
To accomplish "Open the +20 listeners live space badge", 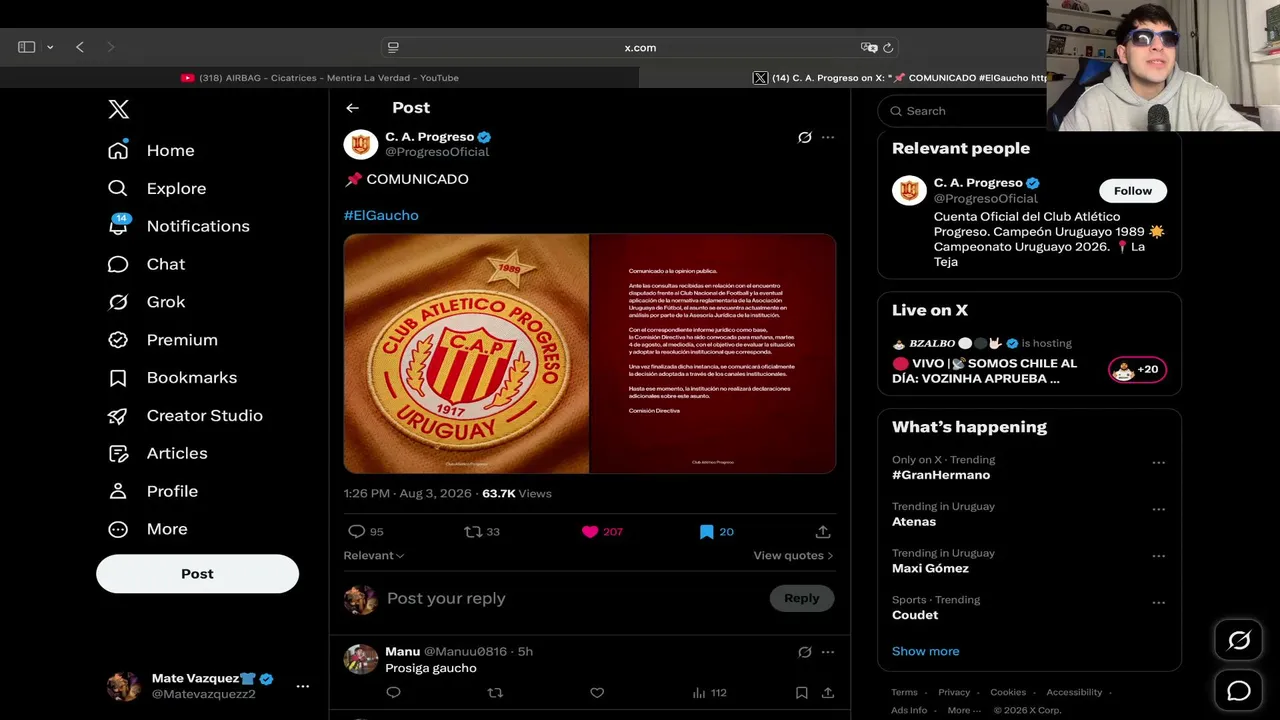I will (1137, 370).
